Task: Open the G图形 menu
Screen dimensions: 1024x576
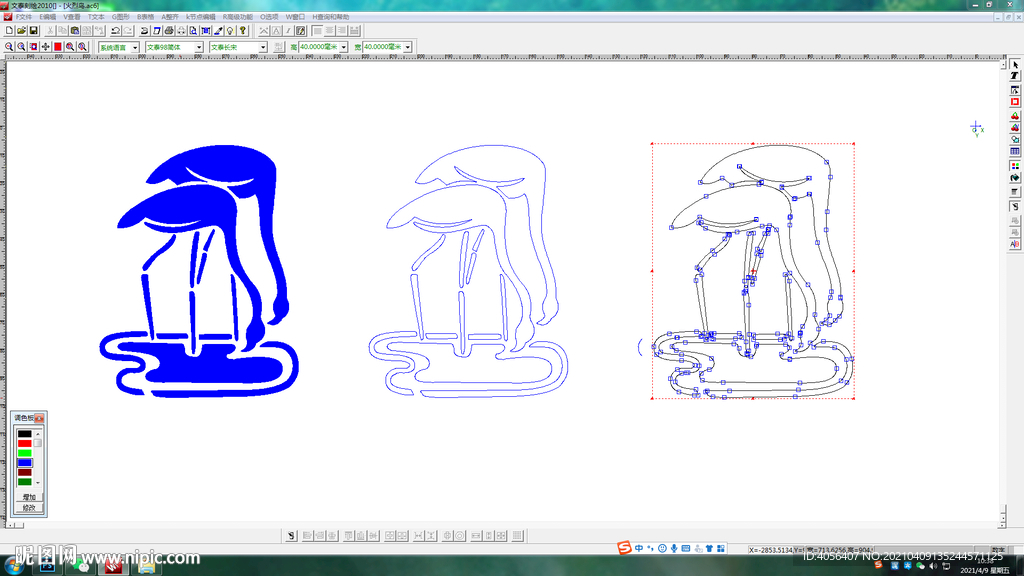Action: (120, 17)
